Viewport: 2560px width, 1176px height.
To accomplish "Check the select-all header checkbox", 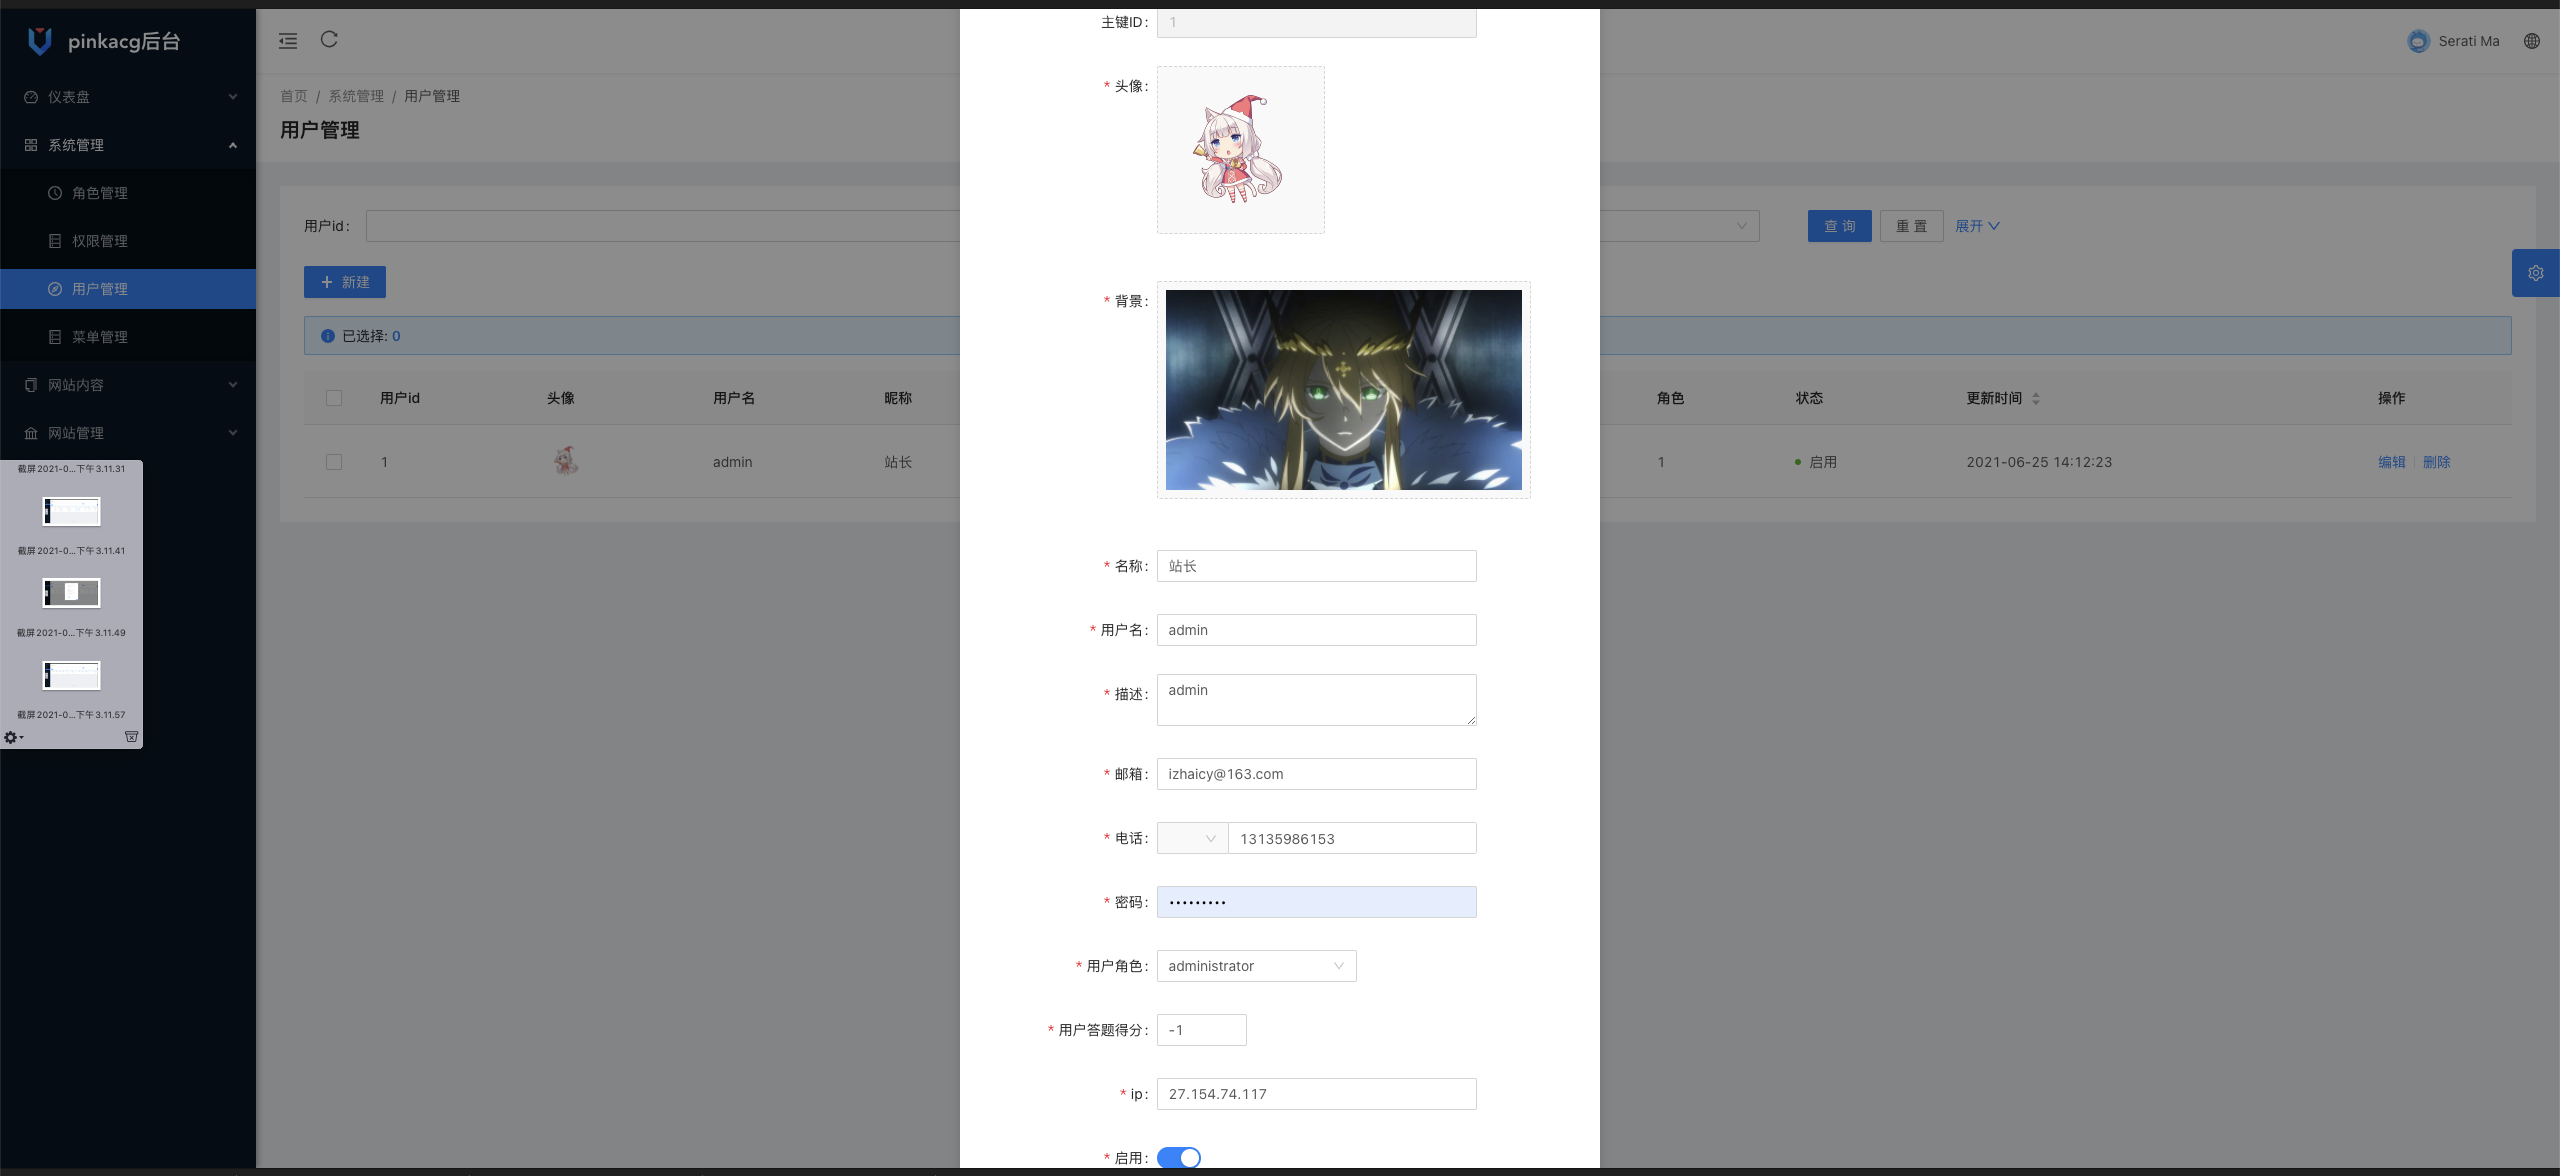I will tap(334, 398).
